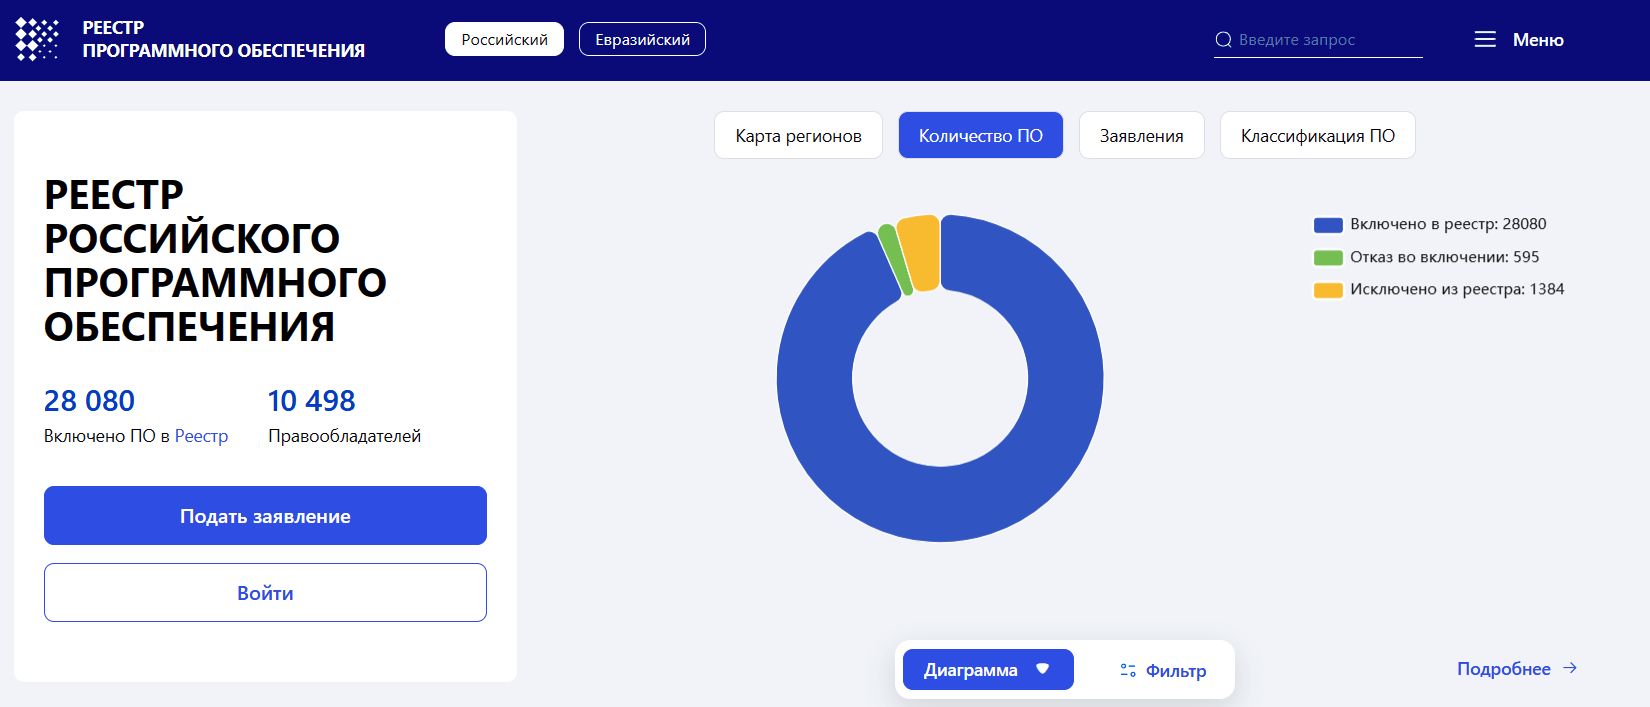Click the heart-shaped marker on Диаграмма
1650x707 pixels.
pos(1043,669)
